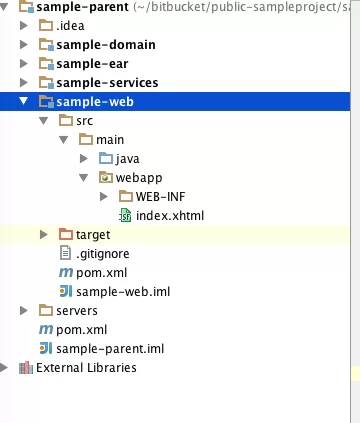Select pom.xml under sample-web
Screen dimensions: 360x423
click(x=102, y=273)
